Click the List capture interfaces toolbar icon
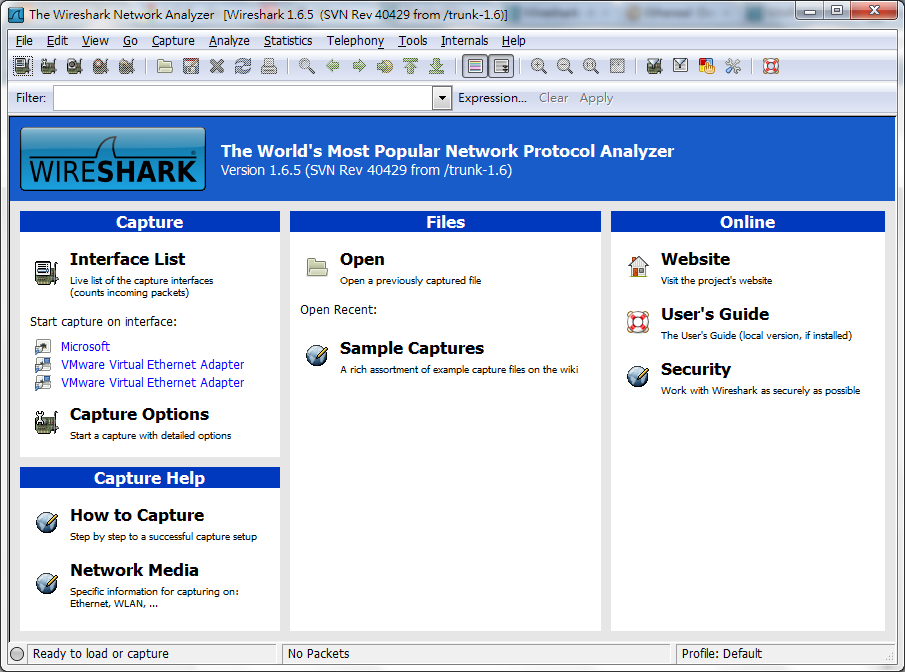Image resolution: width=905 pixels, height=672 pixels. pos(23,66)
